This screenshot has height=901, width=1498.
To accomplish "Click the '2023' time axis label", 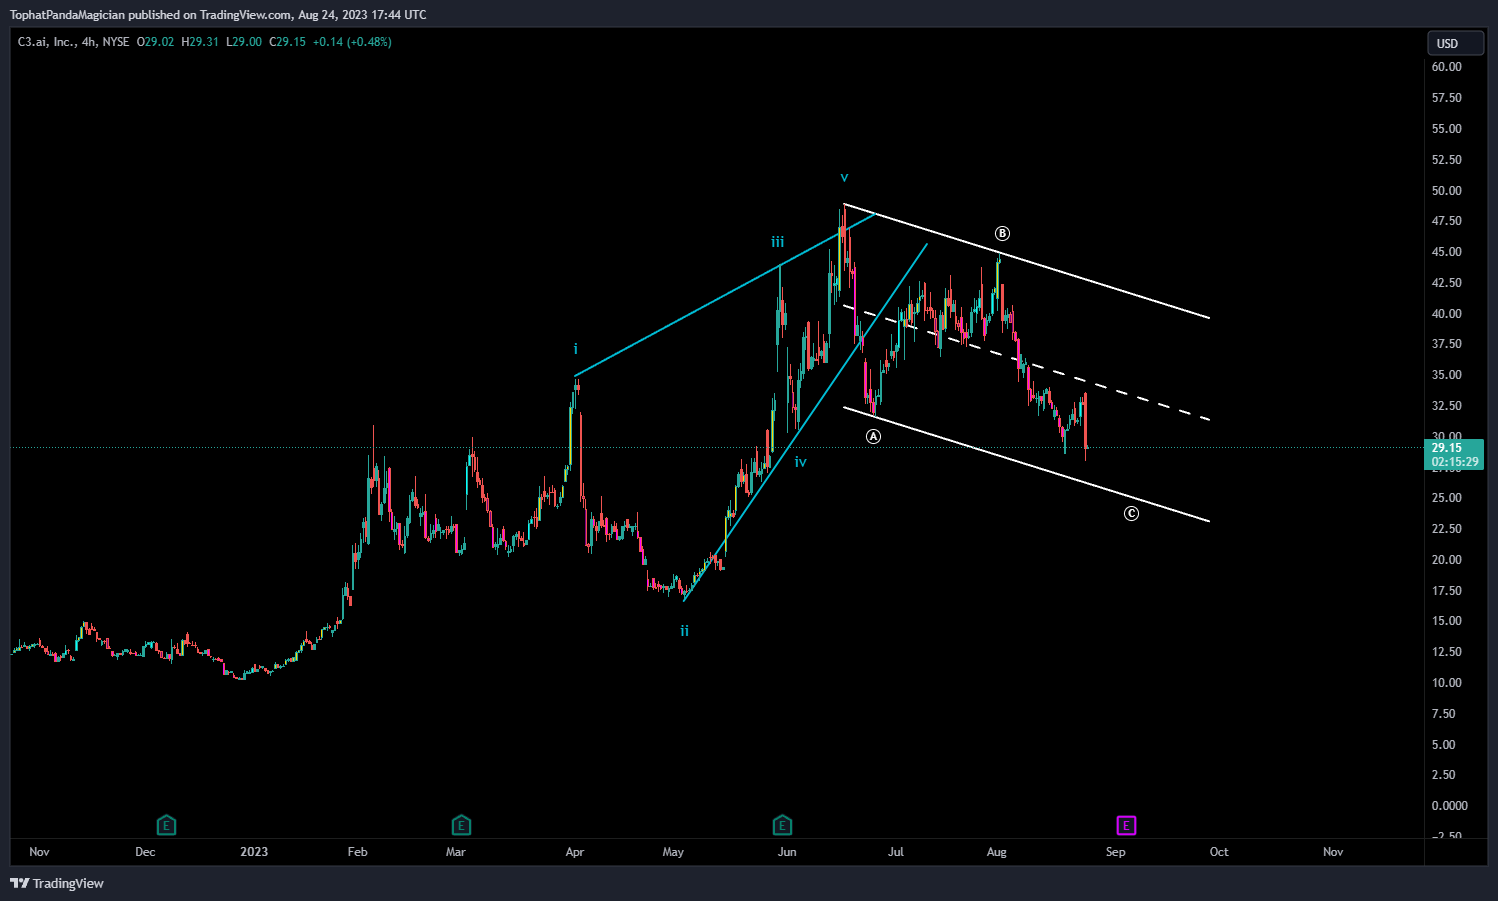I will (254, 852).
